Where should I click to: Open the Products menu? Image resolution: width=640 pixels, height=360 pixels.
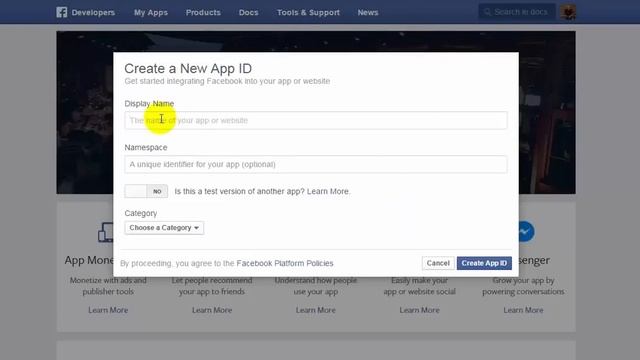click(x=203, y=12)
